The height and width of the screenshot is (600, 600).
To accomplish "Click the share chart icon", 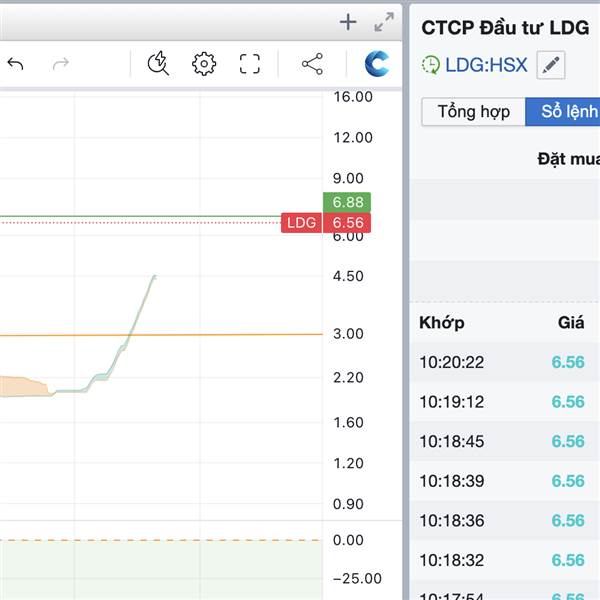I will [312, 64].
